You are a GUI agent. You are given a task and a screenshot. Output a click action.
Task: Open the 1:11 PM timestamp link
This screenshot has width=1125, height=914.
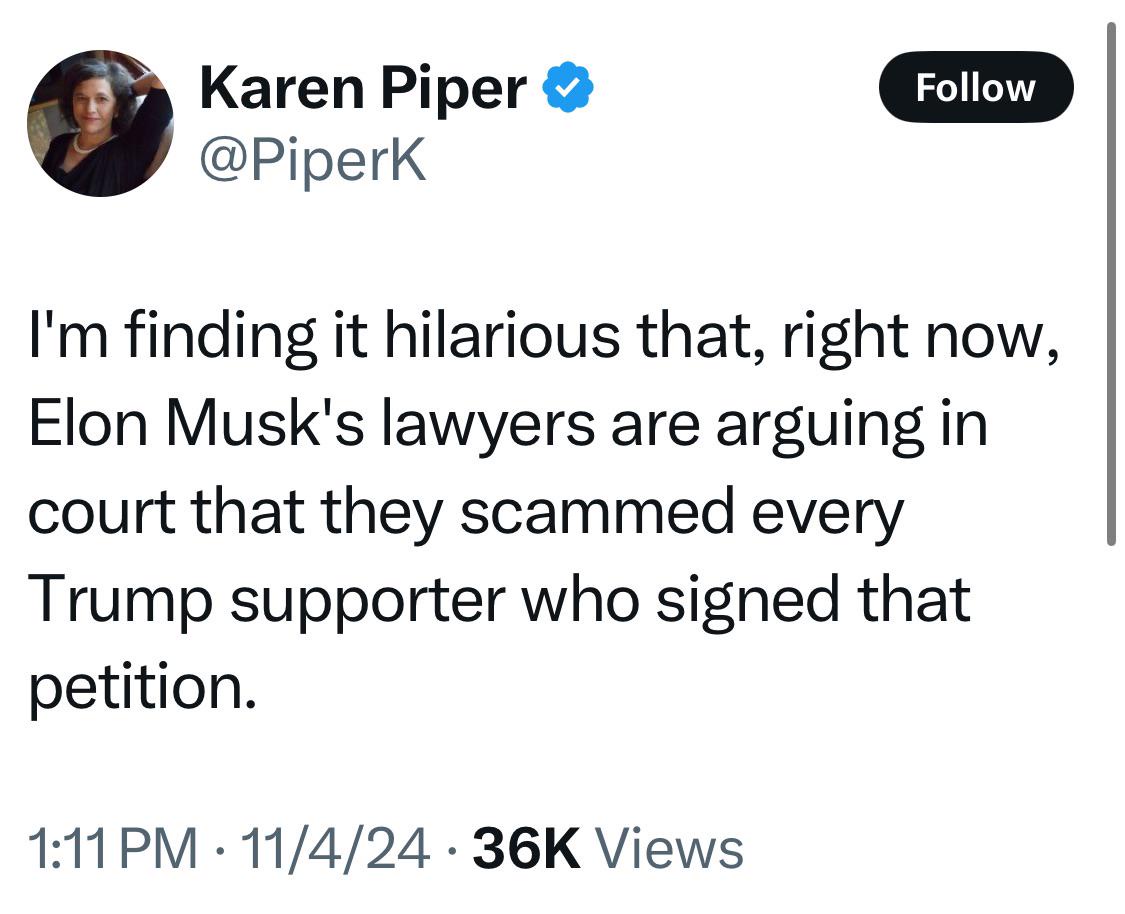pyautogui.click(x=113, y=849)
